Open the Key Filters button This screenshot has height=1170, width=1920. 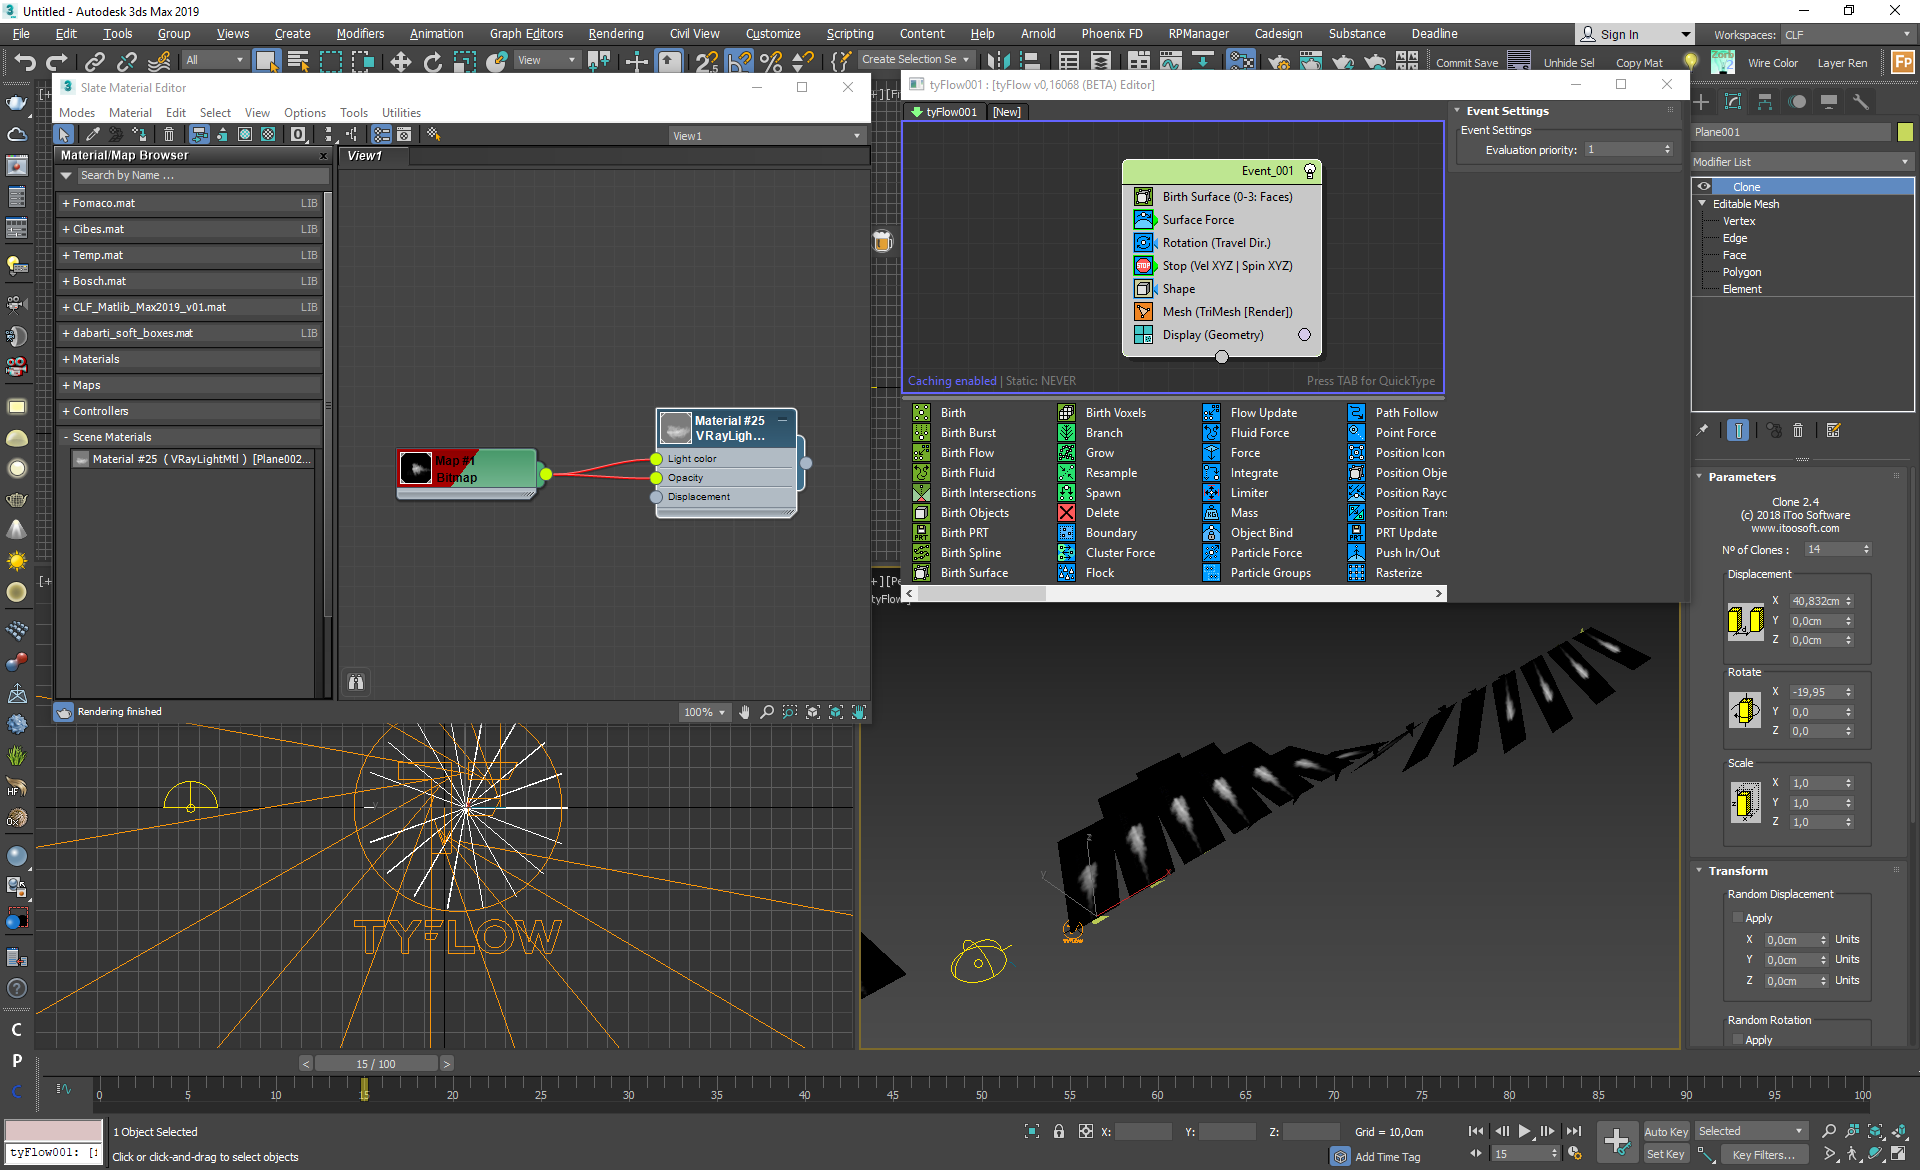click(x=1763, y=1154)
